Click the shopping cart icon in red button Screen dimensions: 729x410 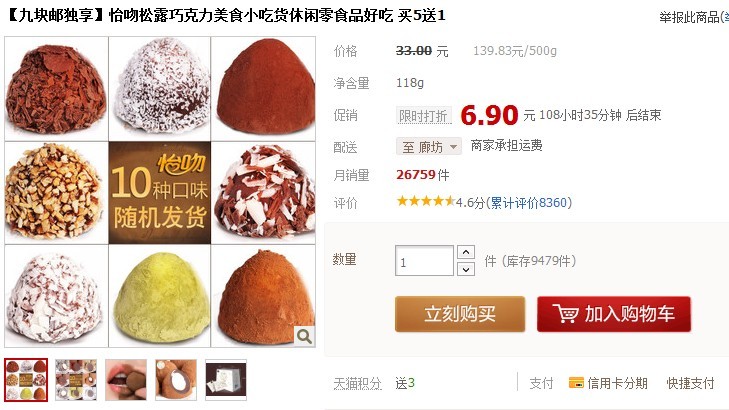point(565,314)
